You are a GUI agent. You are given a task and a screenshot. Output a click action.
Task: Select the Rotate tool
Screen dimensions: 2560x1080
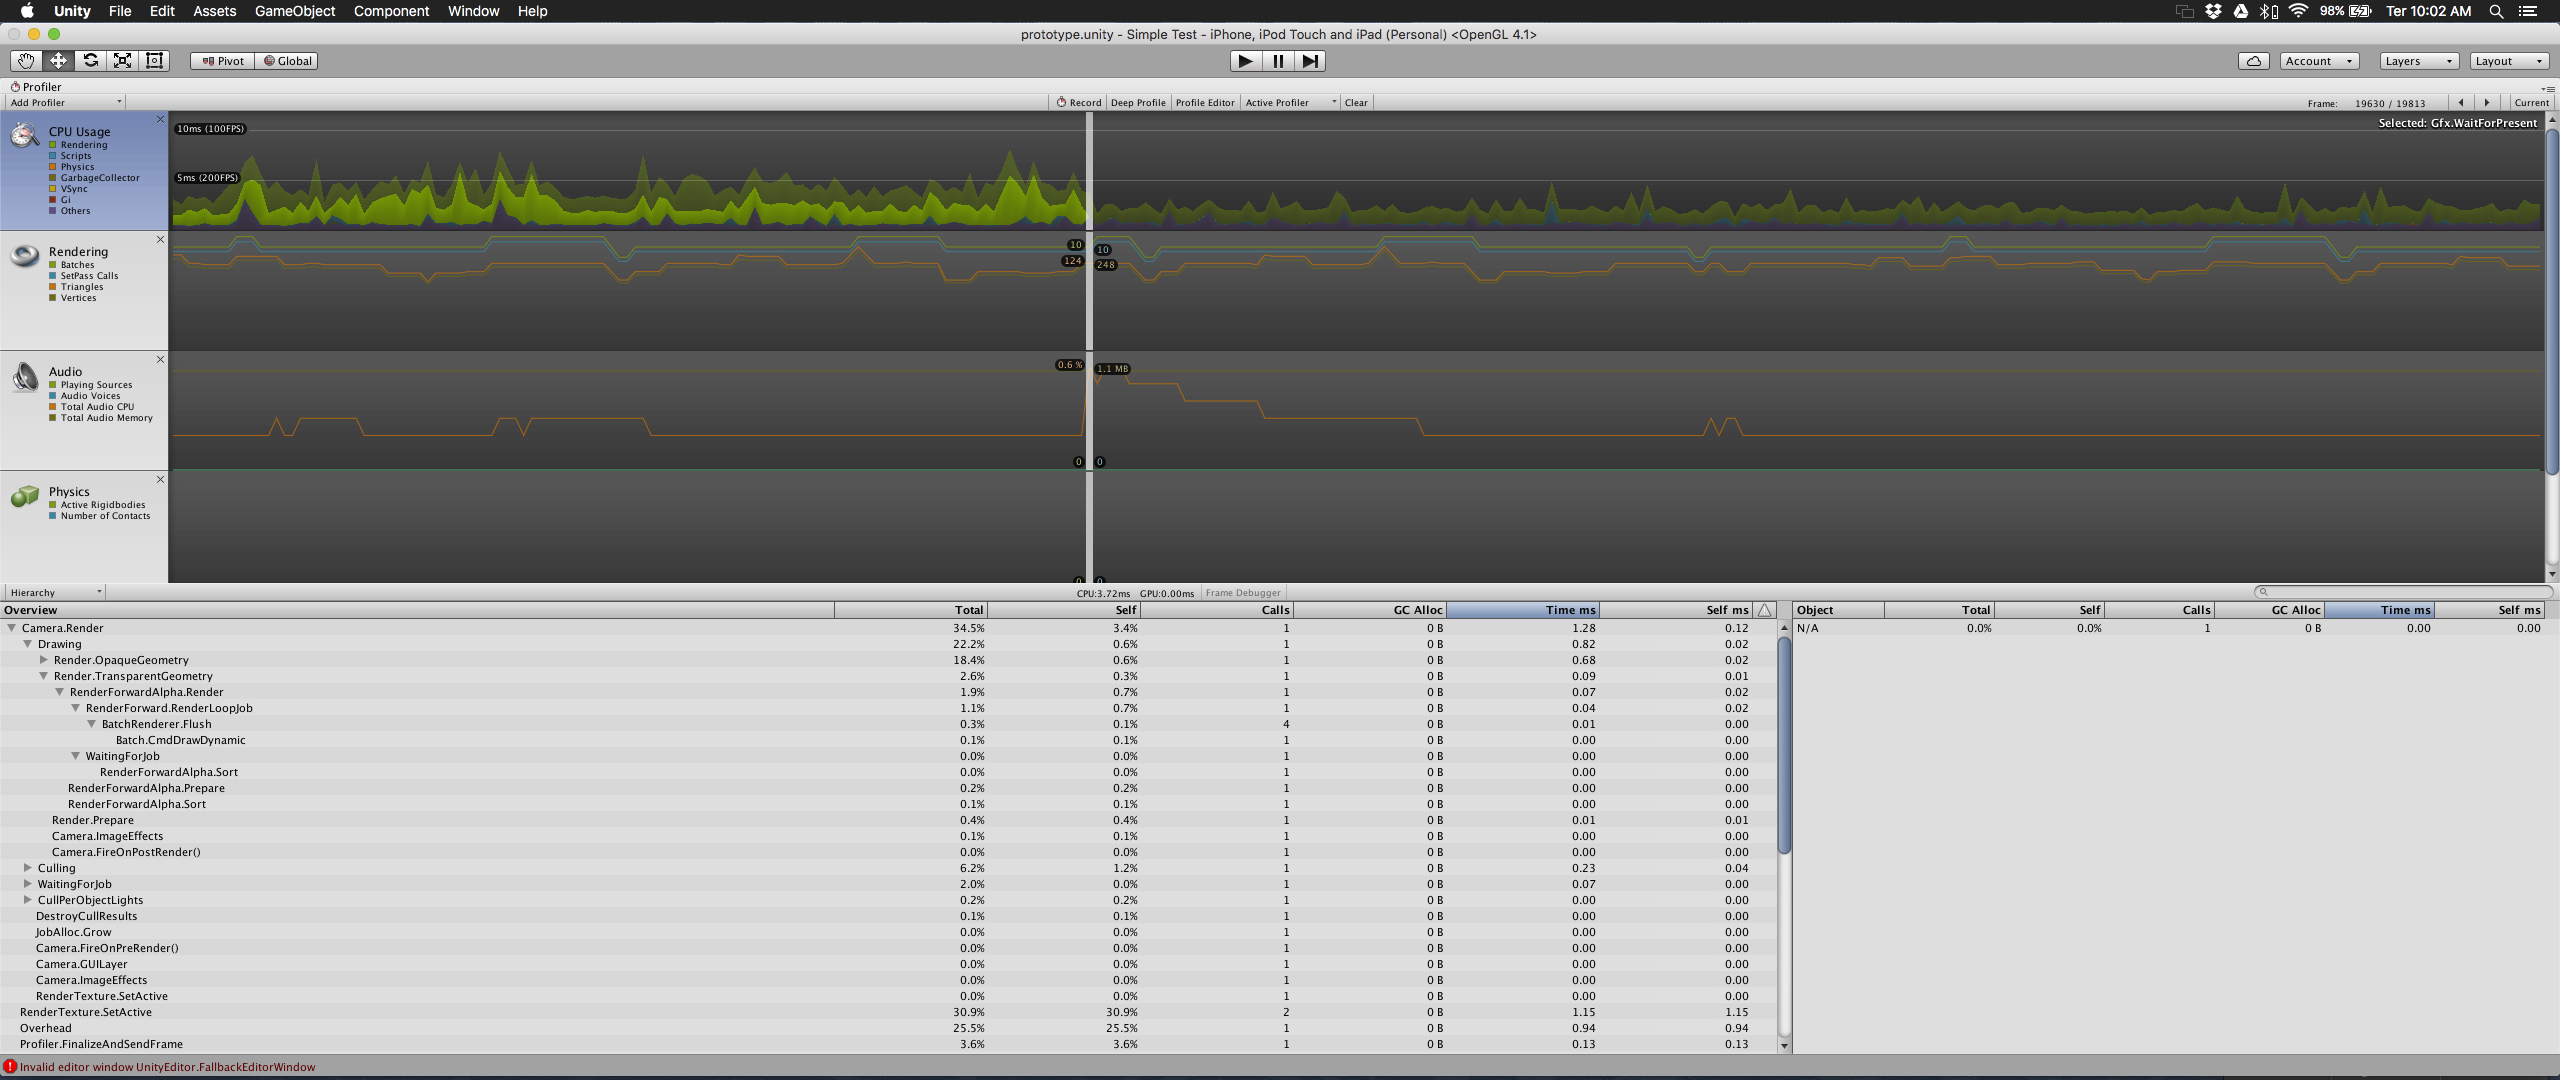(90, 61)
